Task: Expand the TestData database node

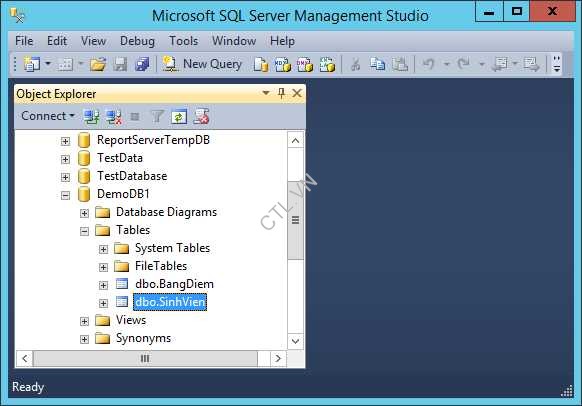Action: pyautogui.click(x=65, y=159)
